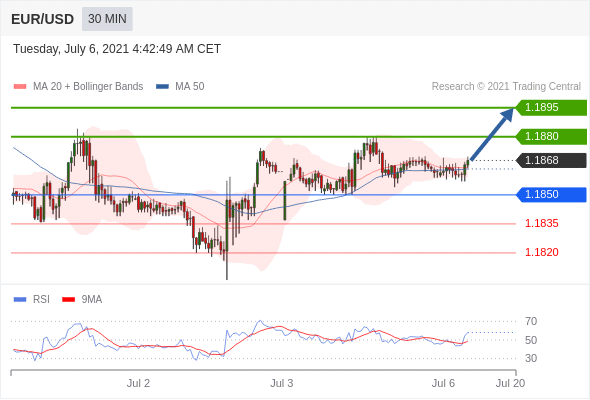Click the 9MA red legend marker
The width and height of the screenshot is (590, 400).
coord(68,300)
